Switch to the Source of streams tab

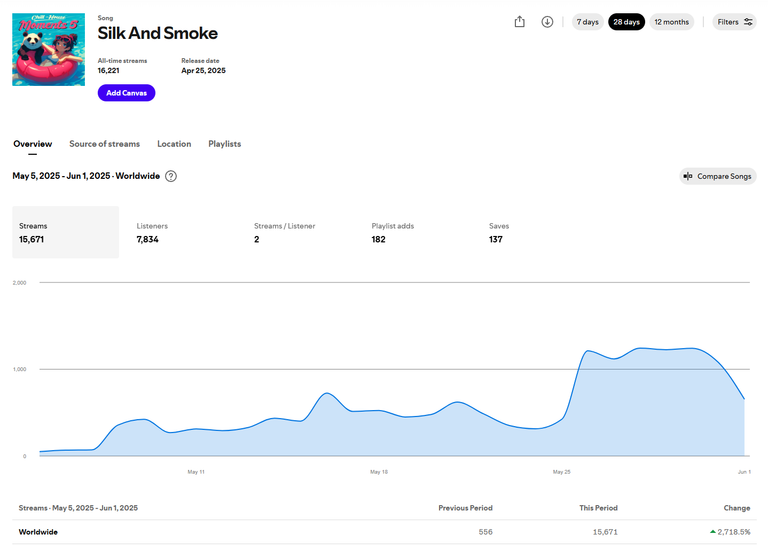coord(104,144)
